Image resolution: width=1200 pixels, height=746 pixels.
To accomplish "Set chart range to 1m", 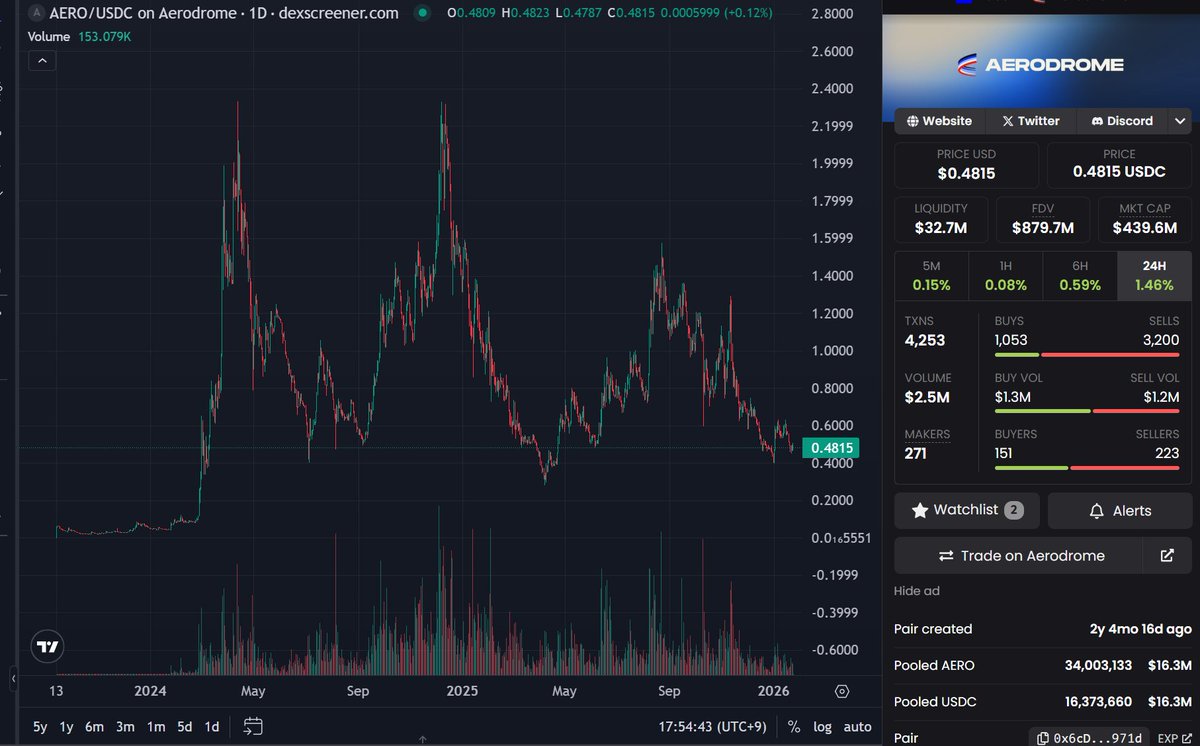I will point(156,727).
